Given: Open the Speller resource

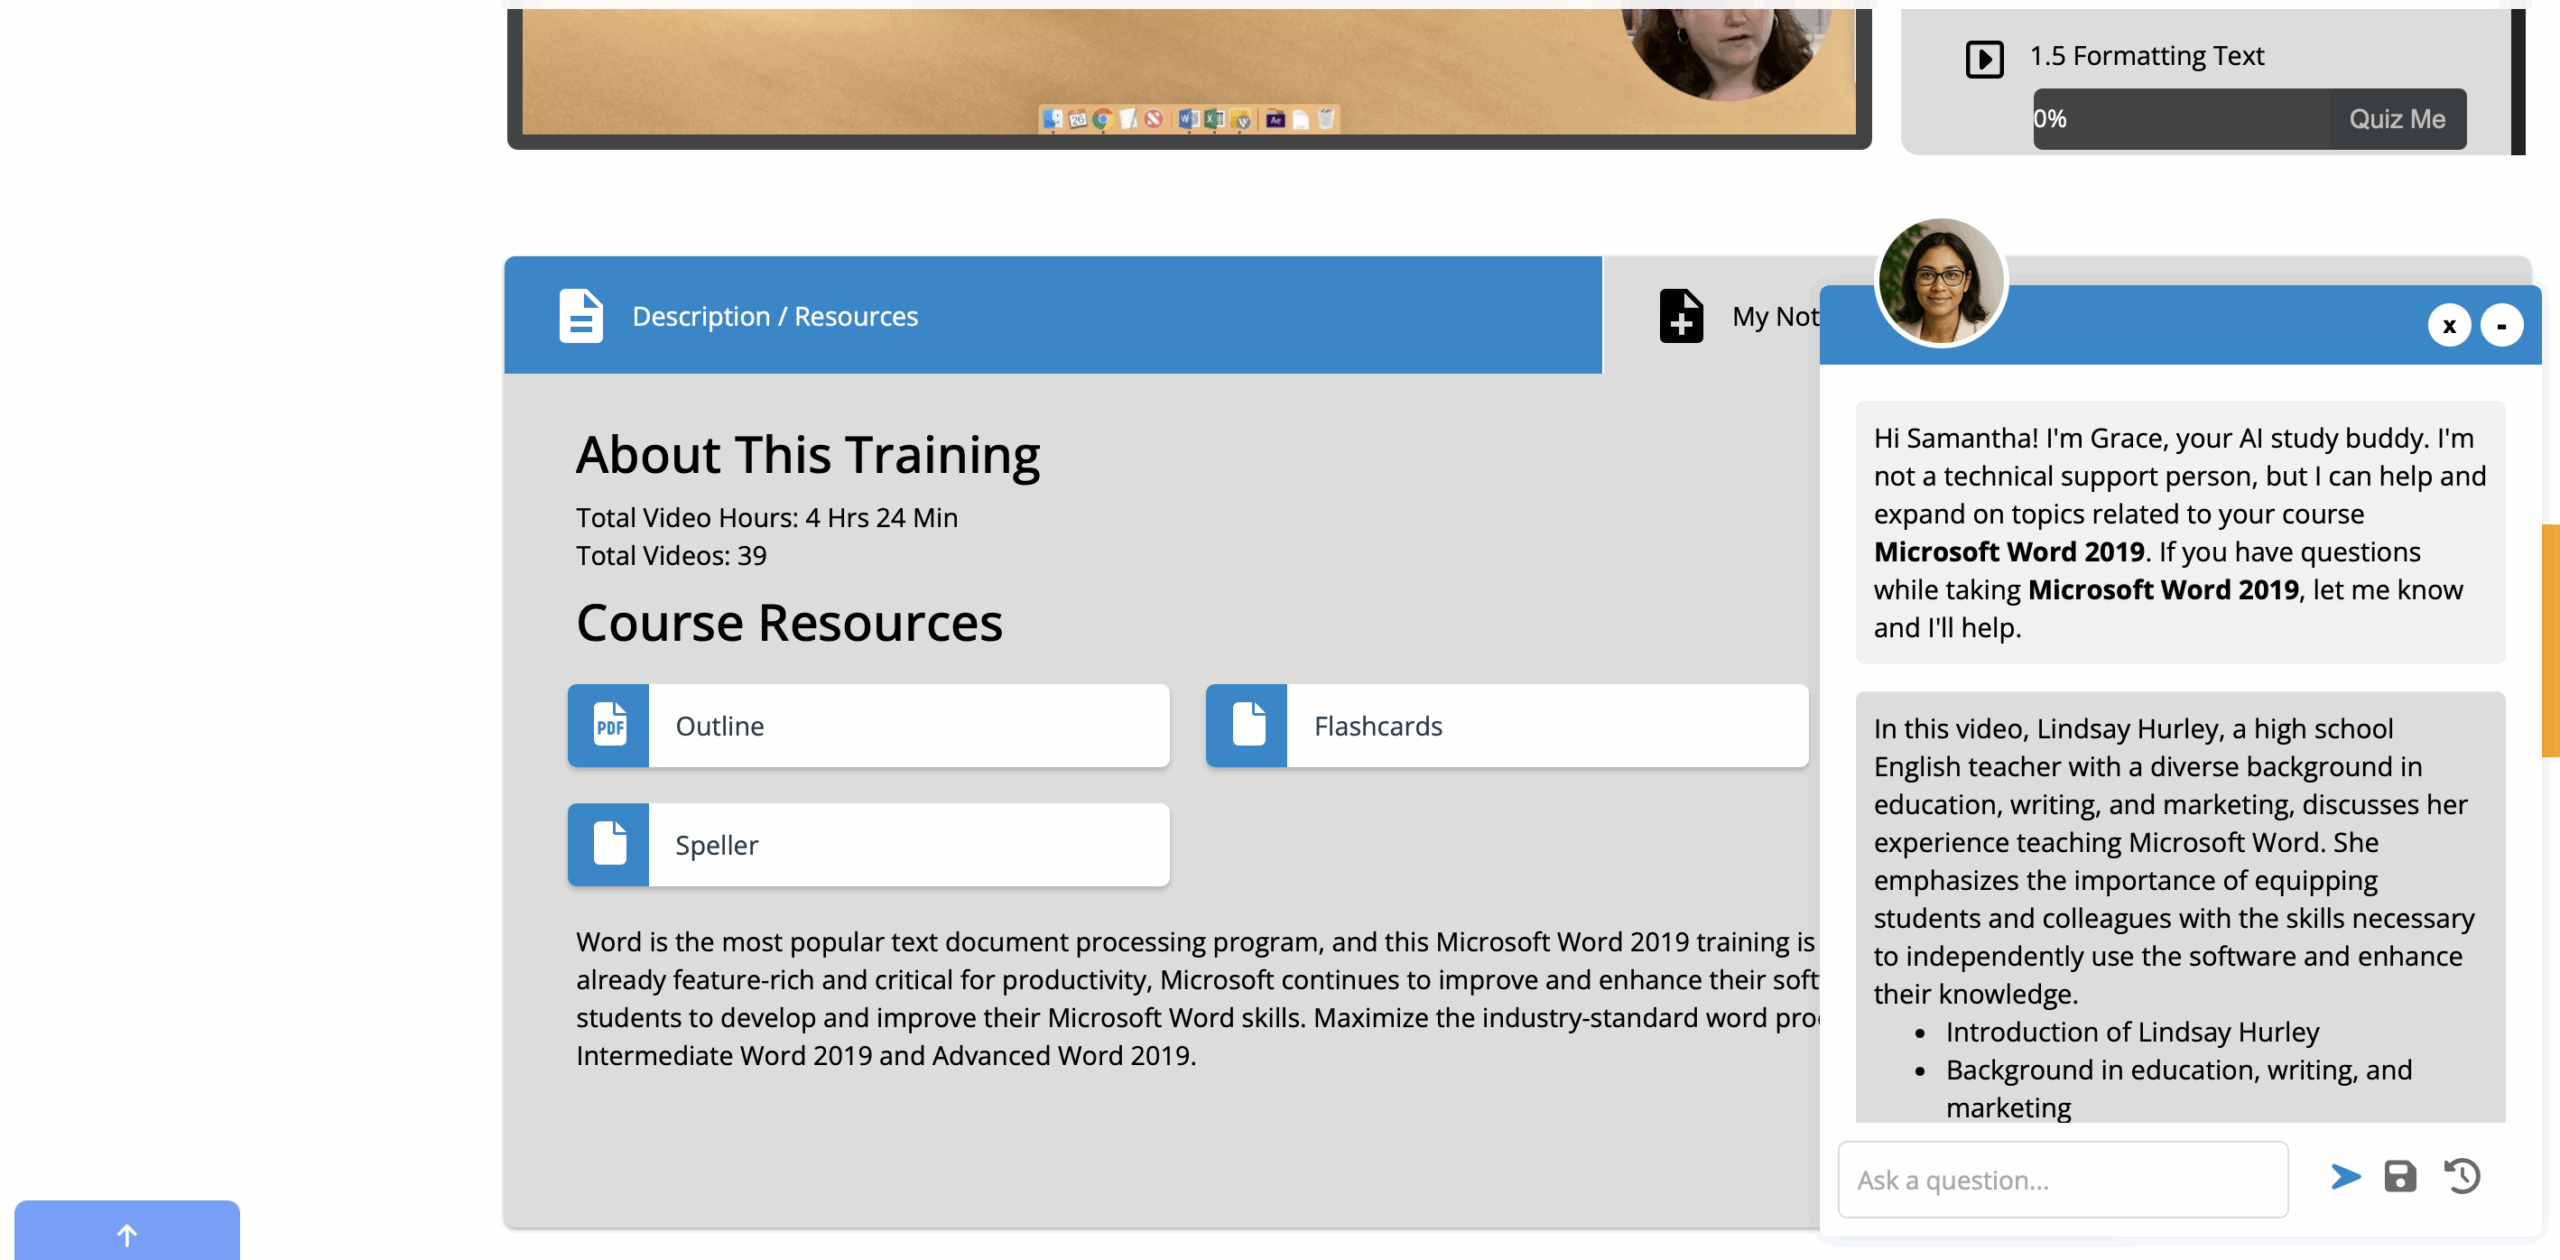Looking at the screenshot, I should point(868,845).
